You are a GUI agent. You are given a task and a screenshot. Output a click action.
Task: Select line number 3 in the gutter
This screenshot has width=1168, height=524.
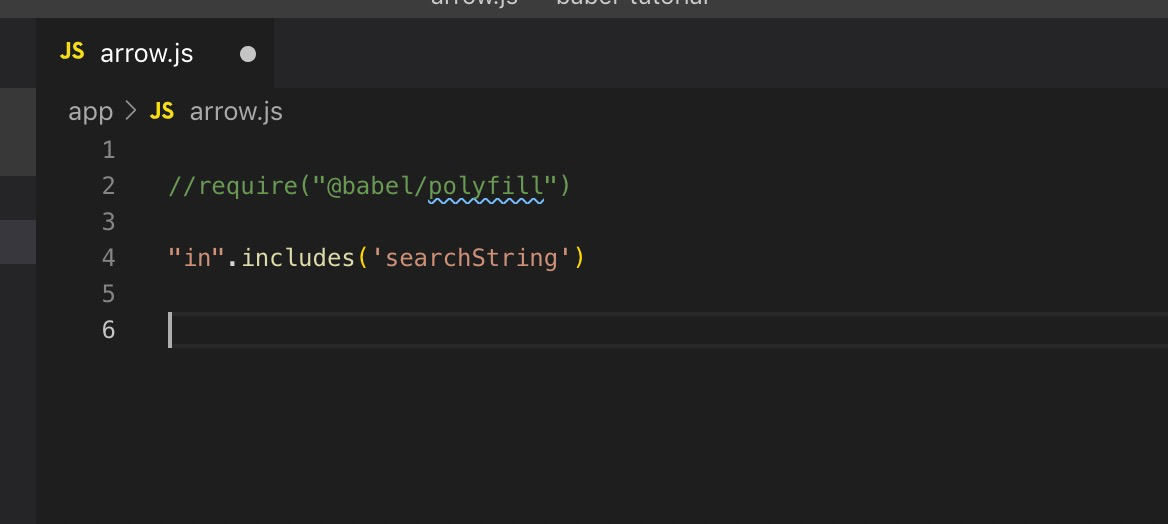pyautogui.click(x=108, y=221)
